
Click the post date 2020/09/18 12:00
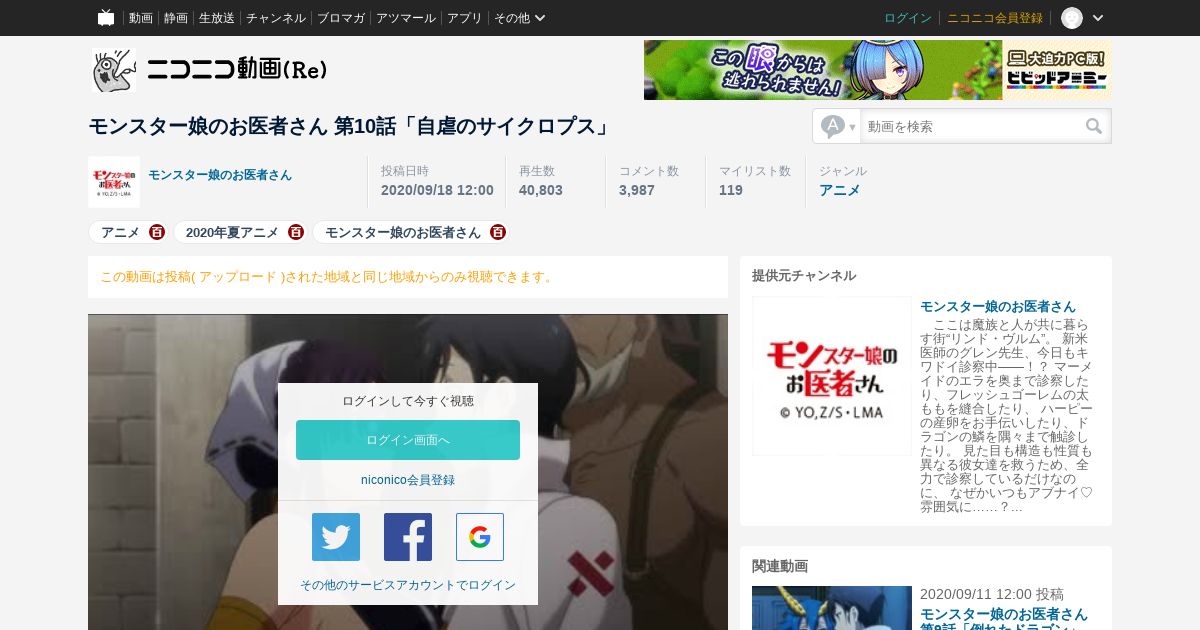coord(437,190)
